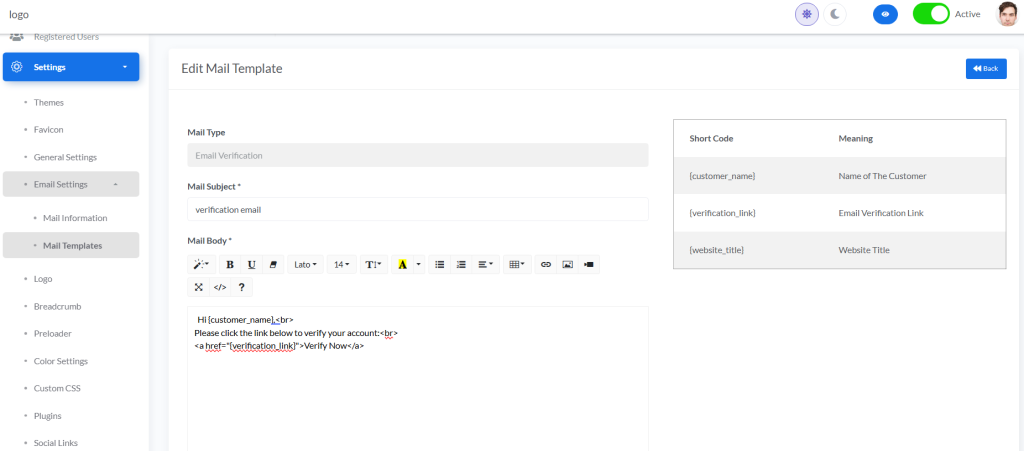Insert a video with the camera icon

(589, 264)
